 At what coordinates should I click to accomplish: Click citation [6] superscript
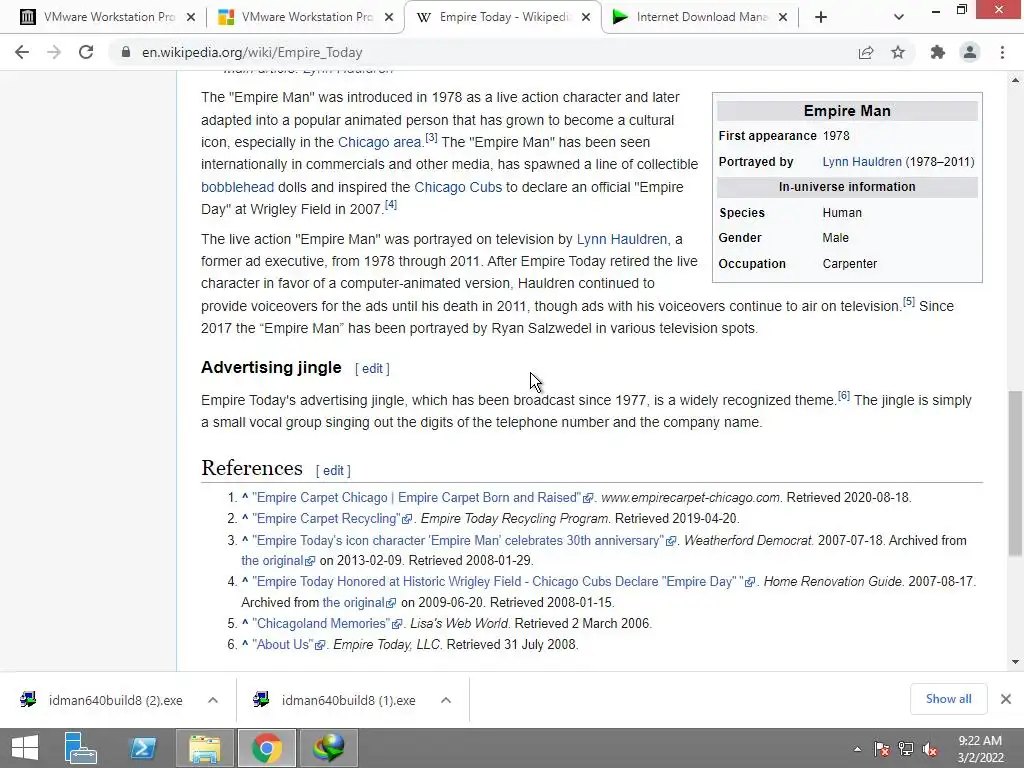click(x=844, y=395)
